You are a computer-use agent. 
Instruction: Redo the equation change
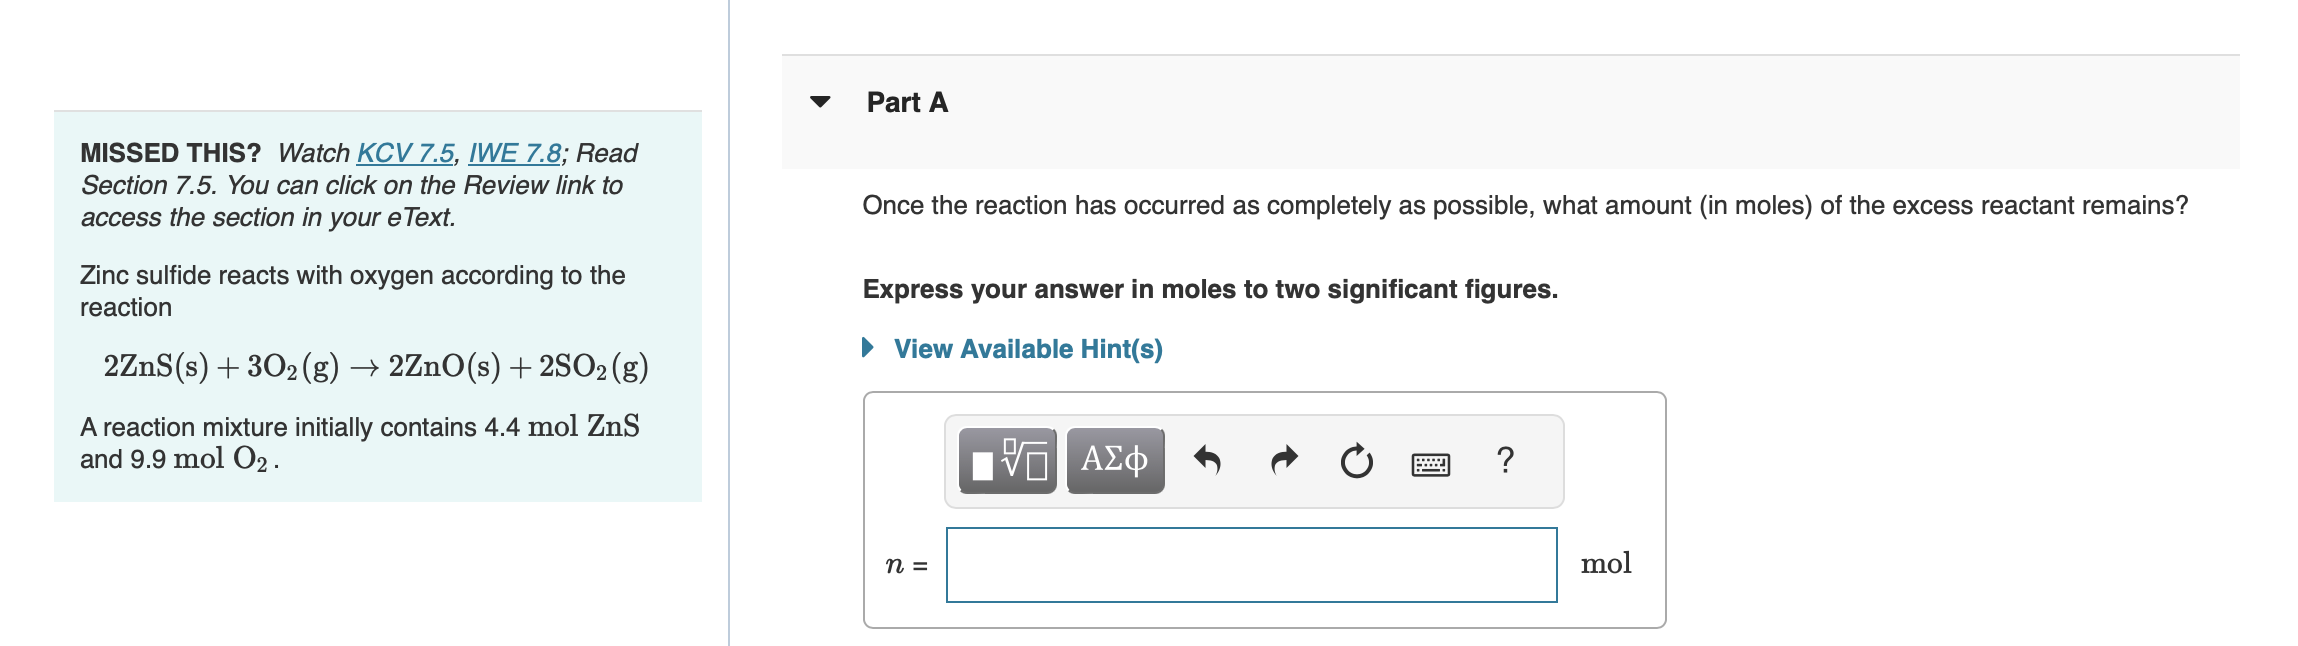pos(1282,459)
